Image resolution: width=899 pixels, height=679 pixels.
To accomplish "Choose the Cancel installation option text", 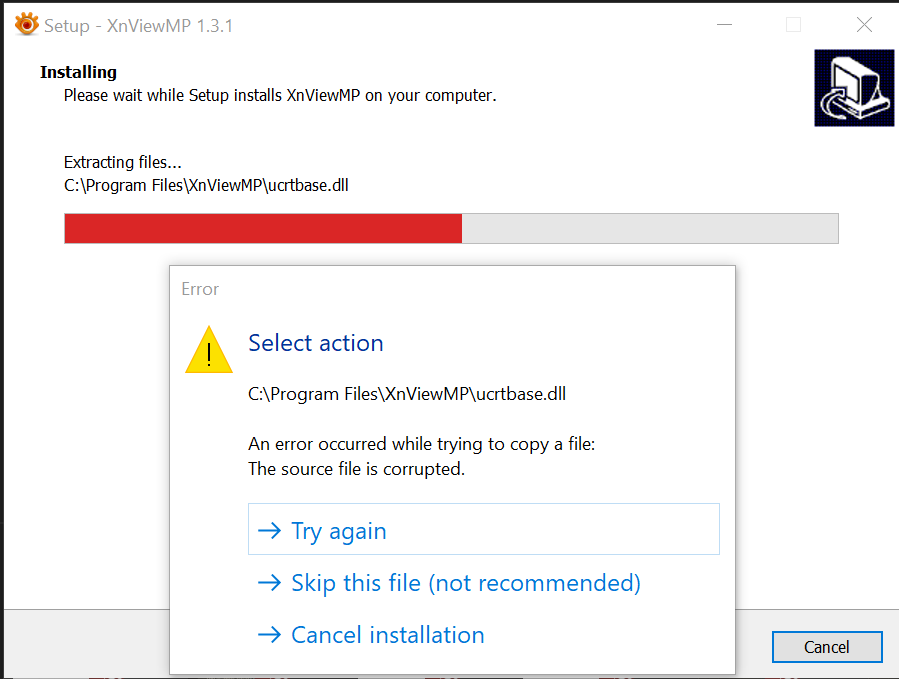I will [387, 635].
